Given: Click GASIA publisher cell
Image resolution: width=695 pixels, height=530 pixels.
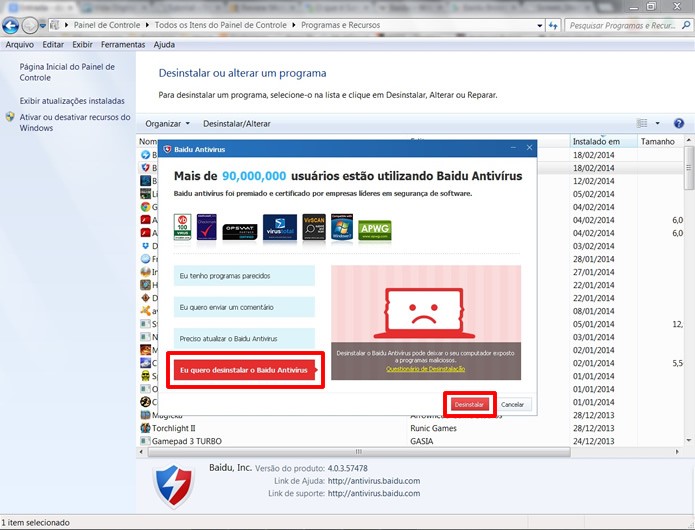Looking at the screenshot, I should point(422,441).
